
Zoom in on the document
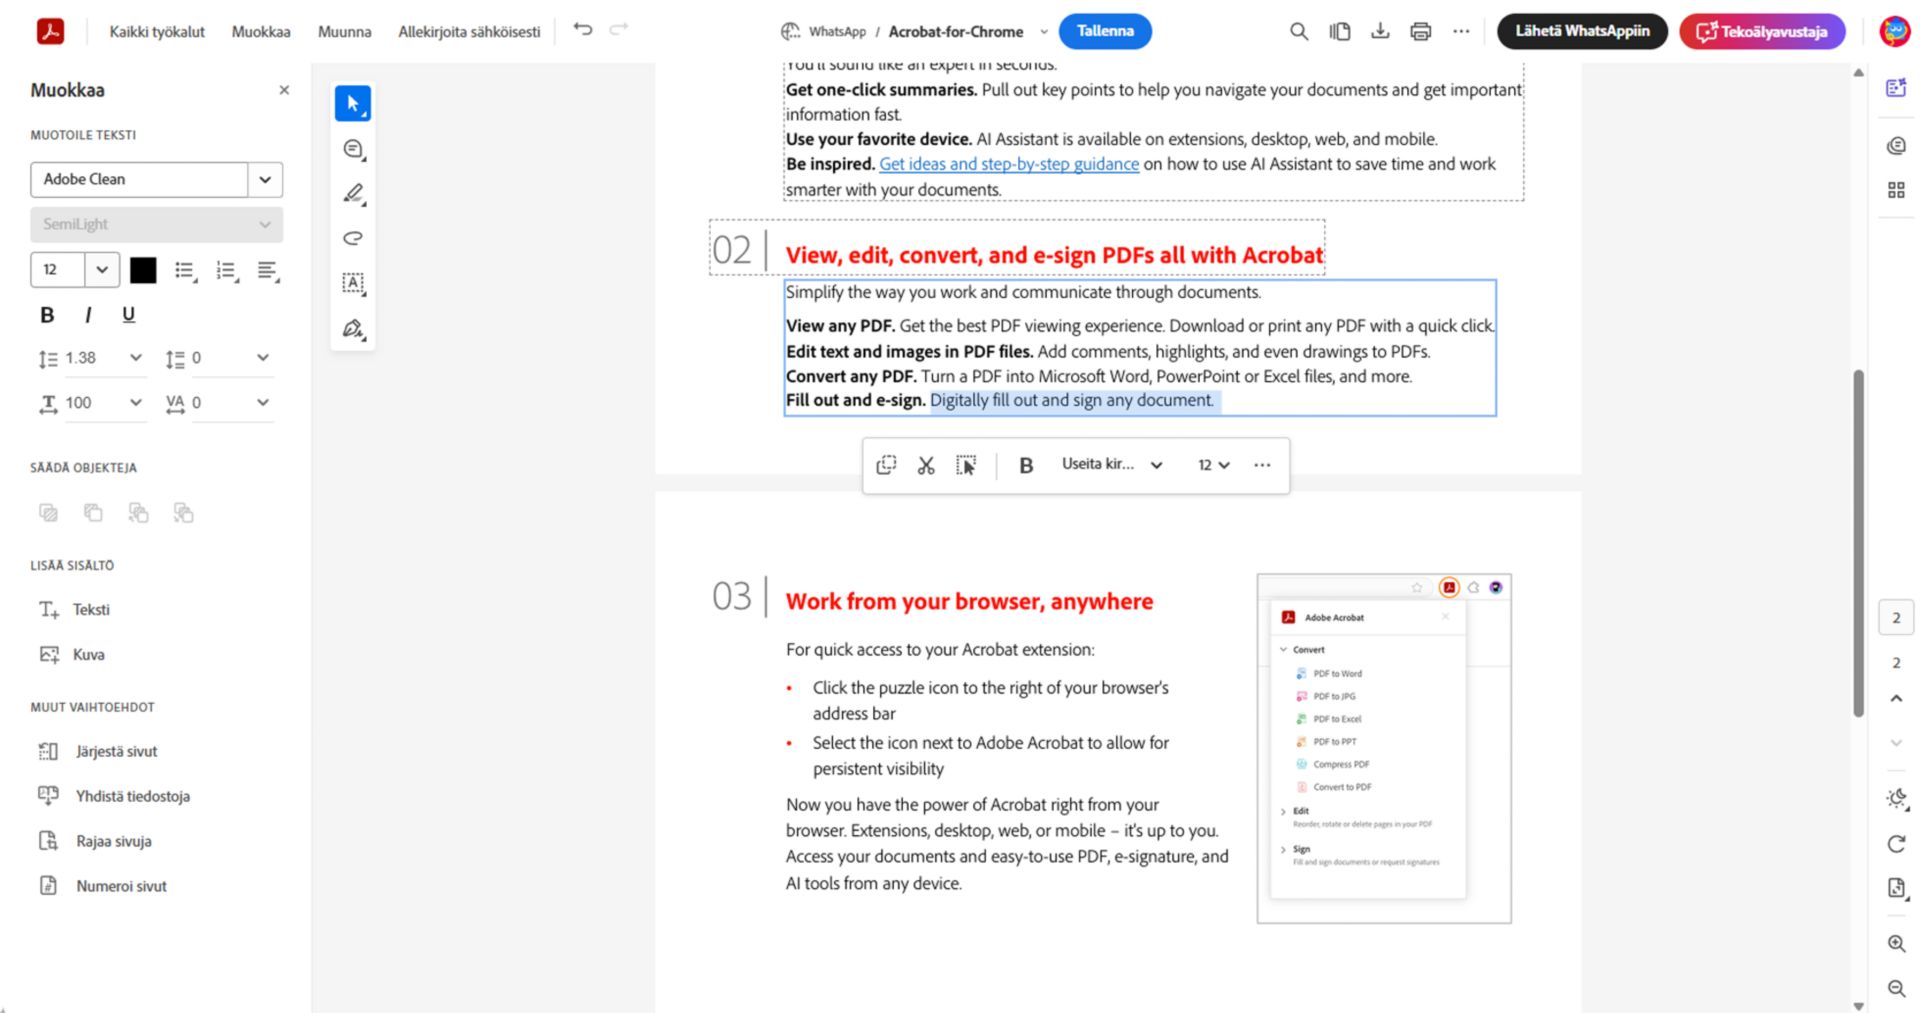click(x=1896, y=944)
